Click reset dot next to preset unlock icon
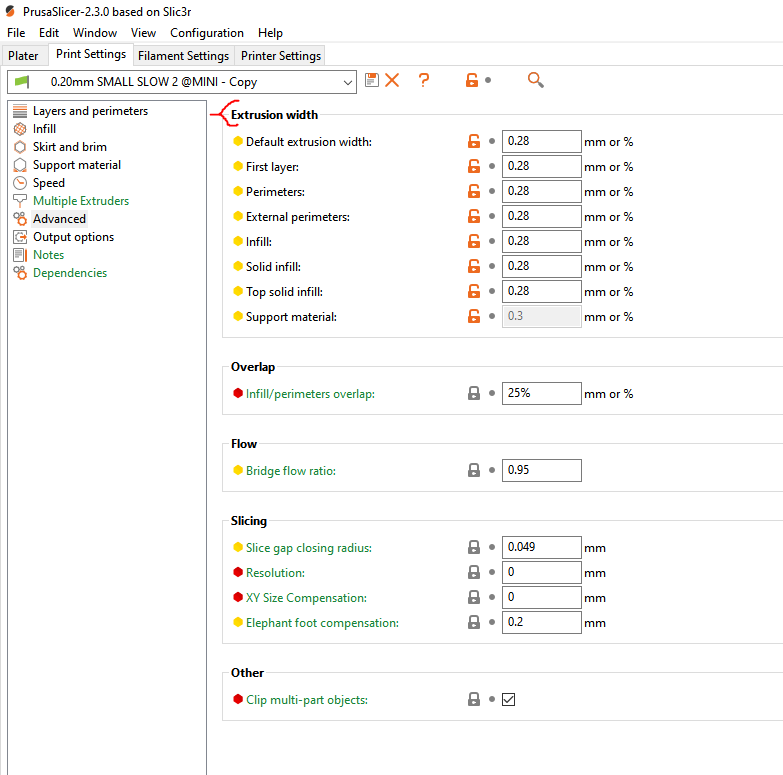 coord(488,80)
